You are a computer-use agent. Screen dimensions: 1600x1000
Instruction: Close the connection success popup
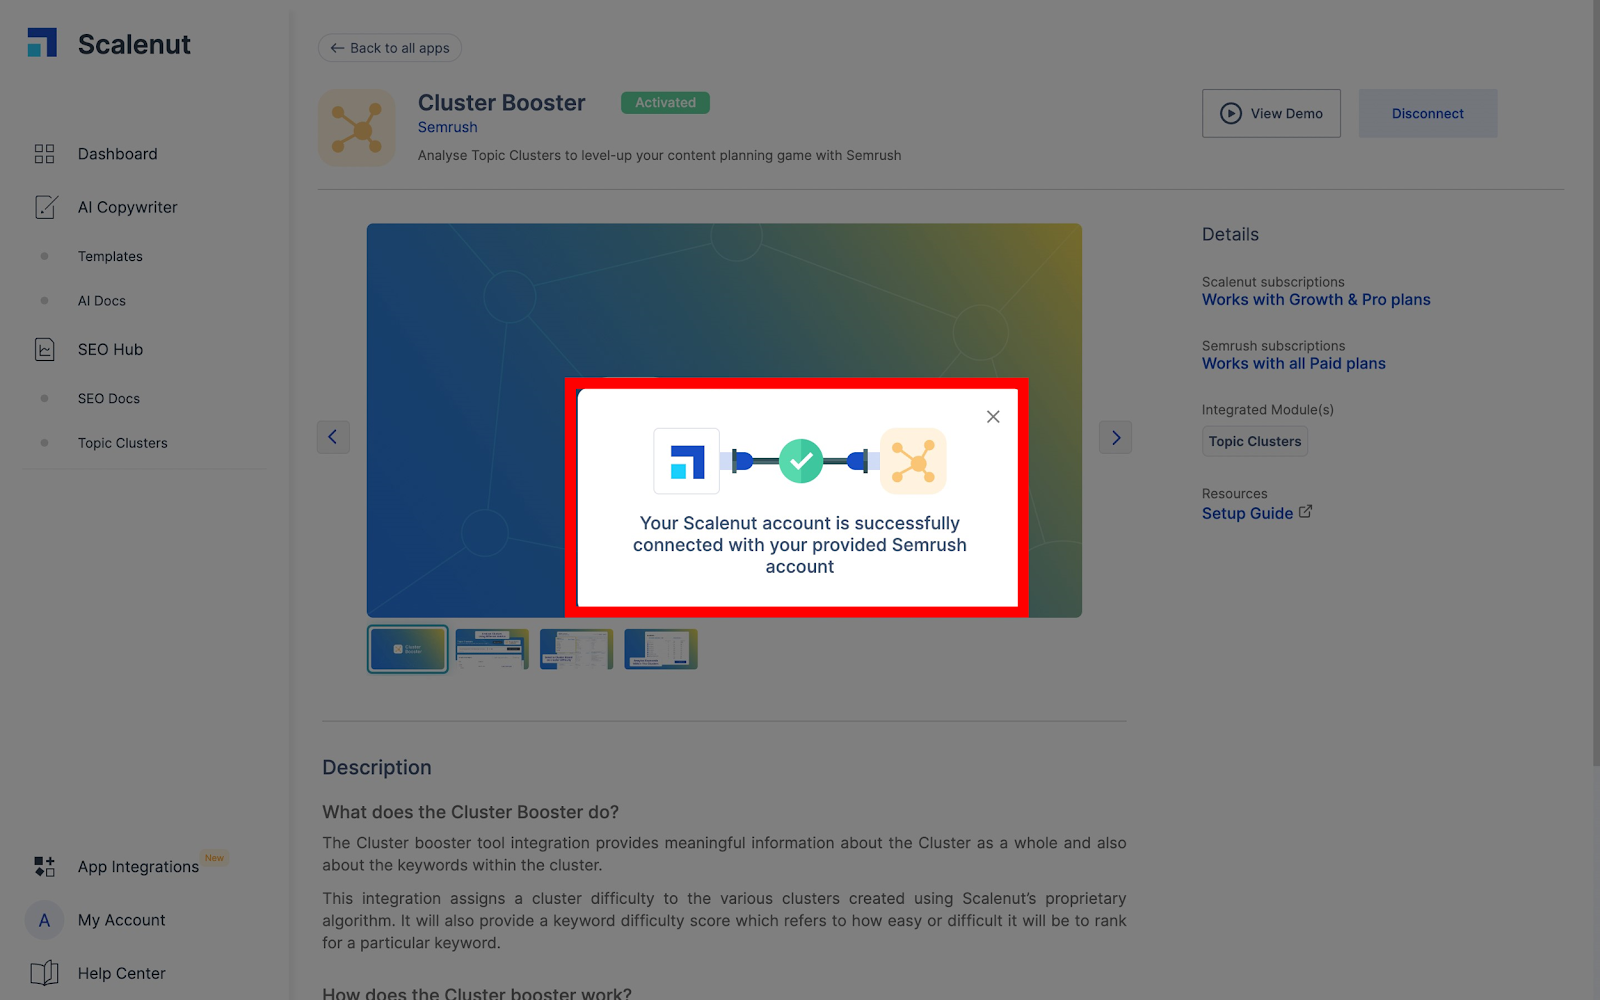[x=993, y=417]
